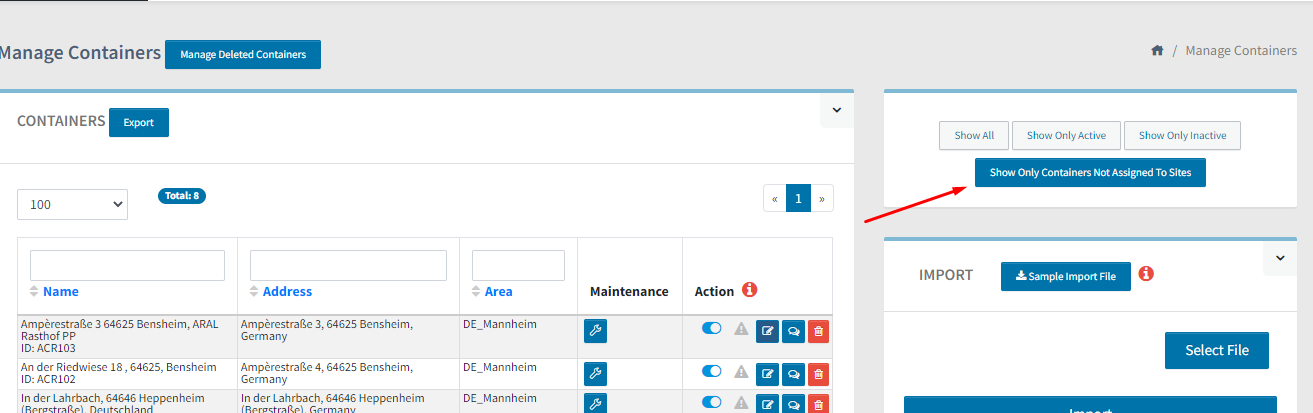Viewport: 1313px width, 413px height.
Task: Edit the ACR103 container
Action: (x=767, y=331)
